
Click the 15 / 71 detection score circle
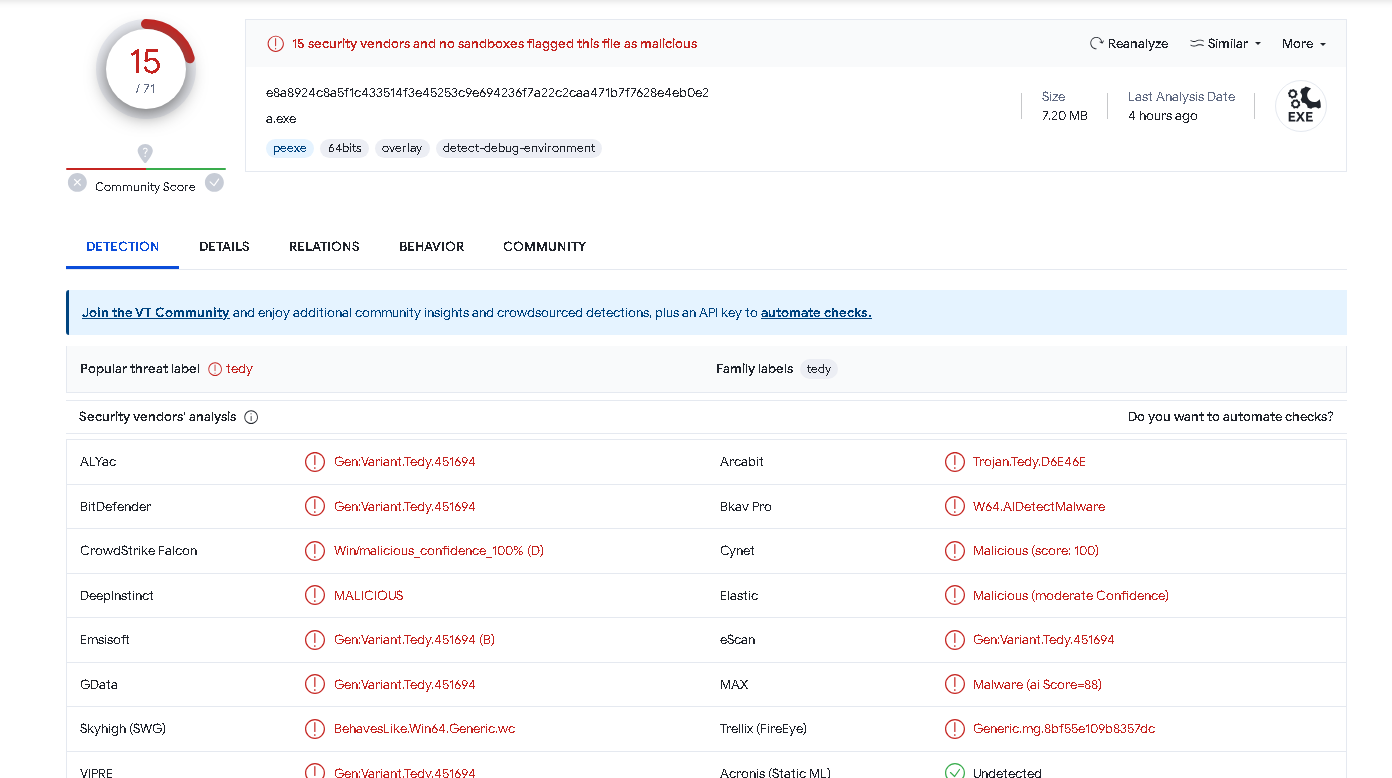tap(146, 71)
